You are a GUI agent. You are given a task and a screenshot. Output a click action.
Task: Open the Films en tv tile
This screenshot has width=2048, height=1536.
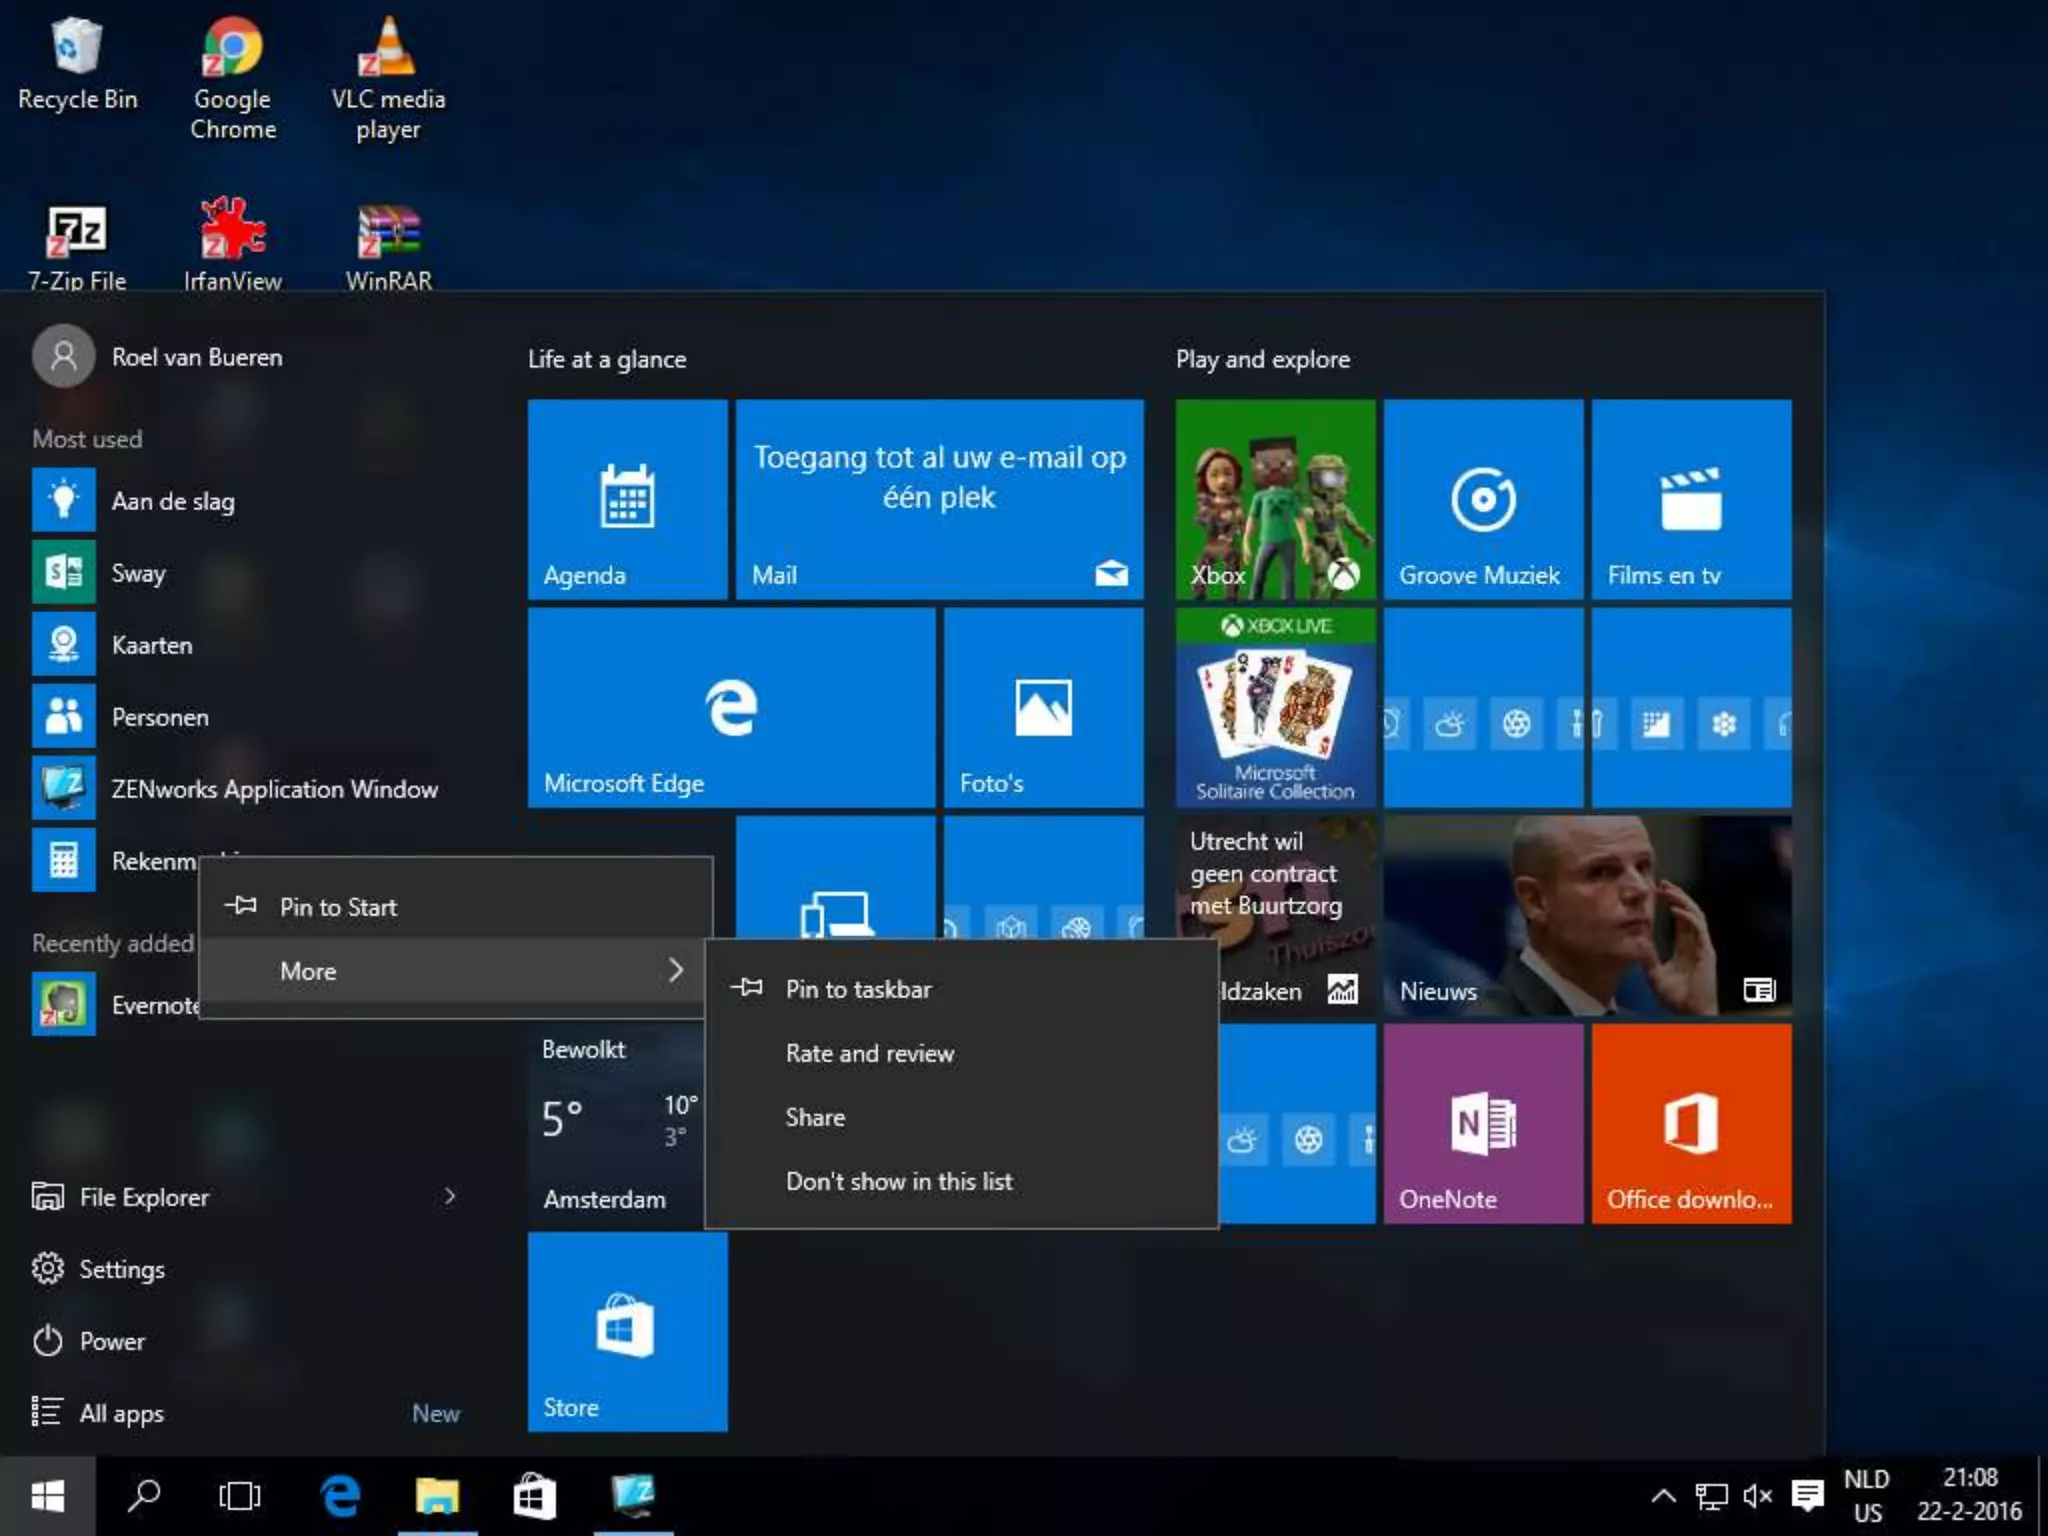point(1691,499)
